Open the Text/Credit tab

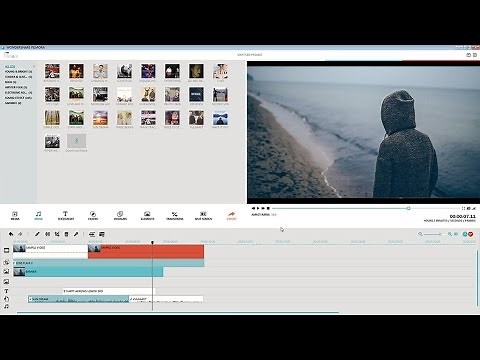click(x=66, y=215)
